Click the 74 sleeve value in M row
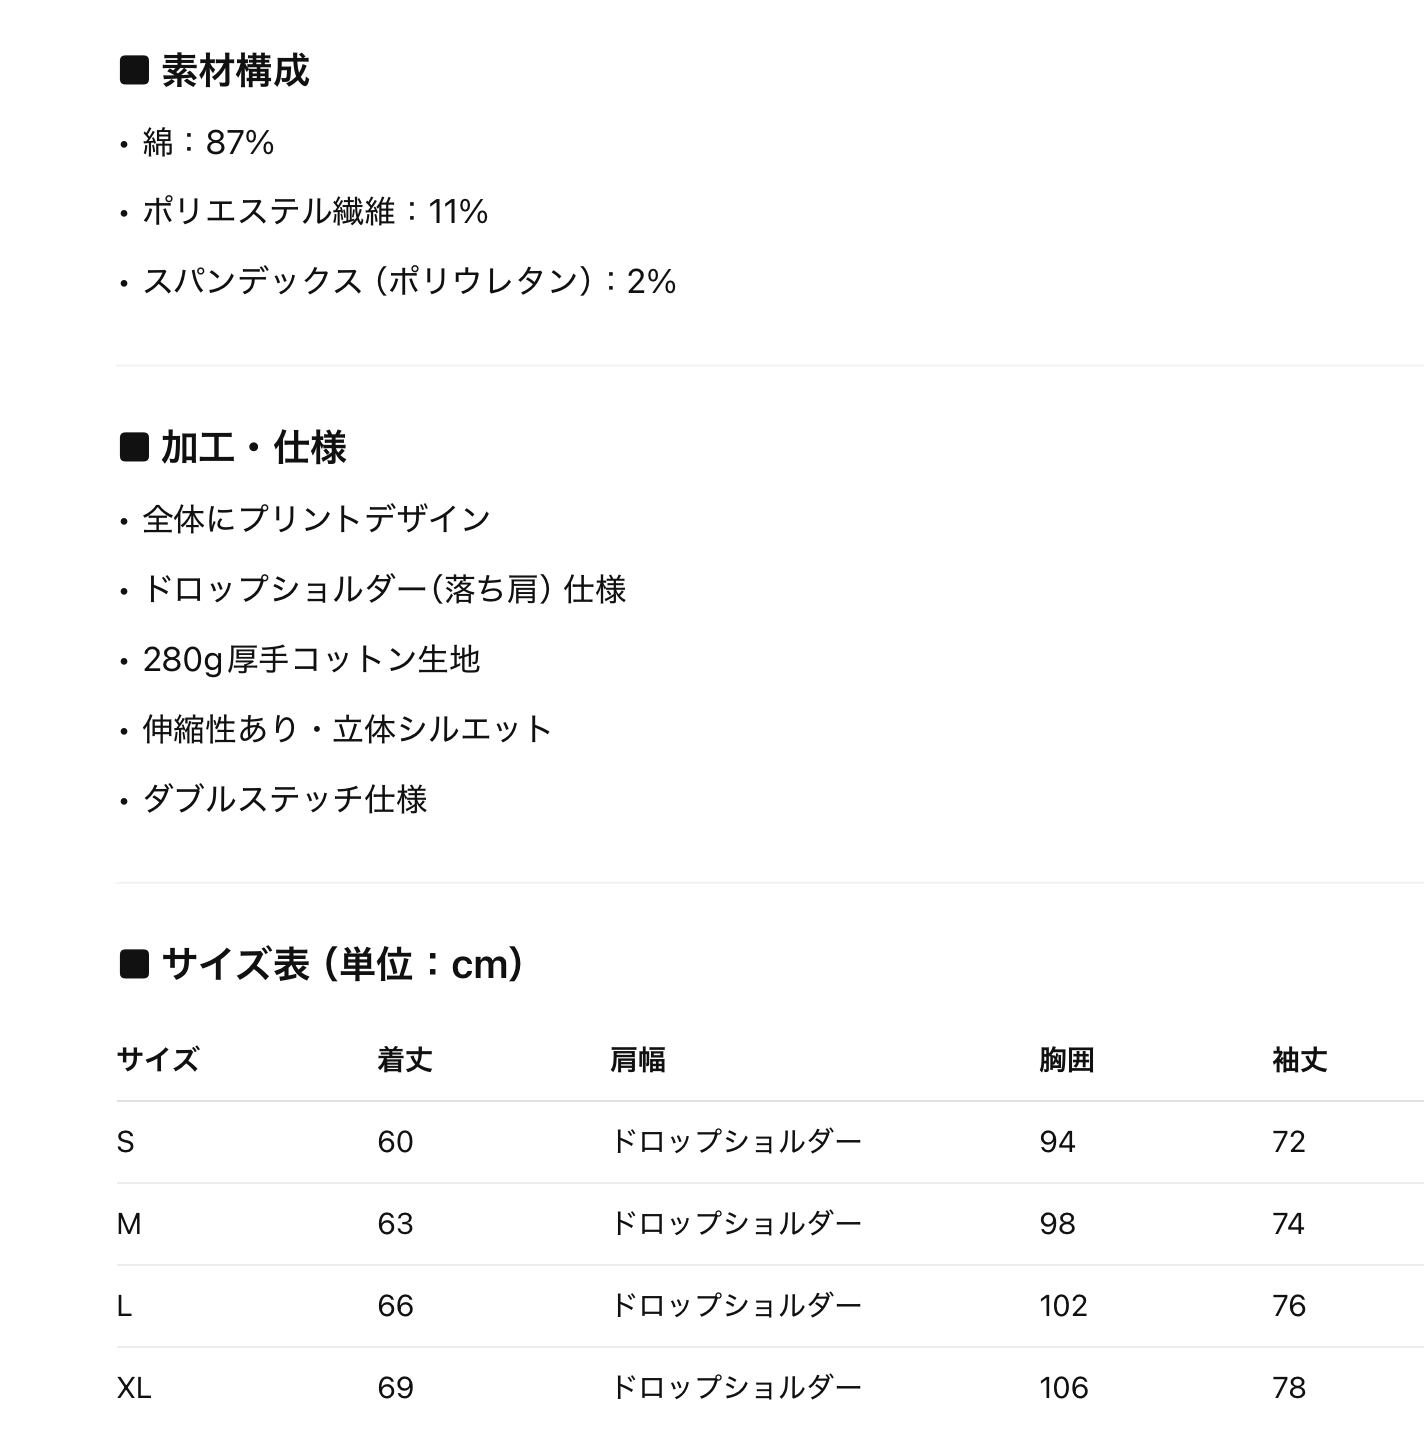The width and height of the screenshot is (1424, 1451). point(1288,1224)
